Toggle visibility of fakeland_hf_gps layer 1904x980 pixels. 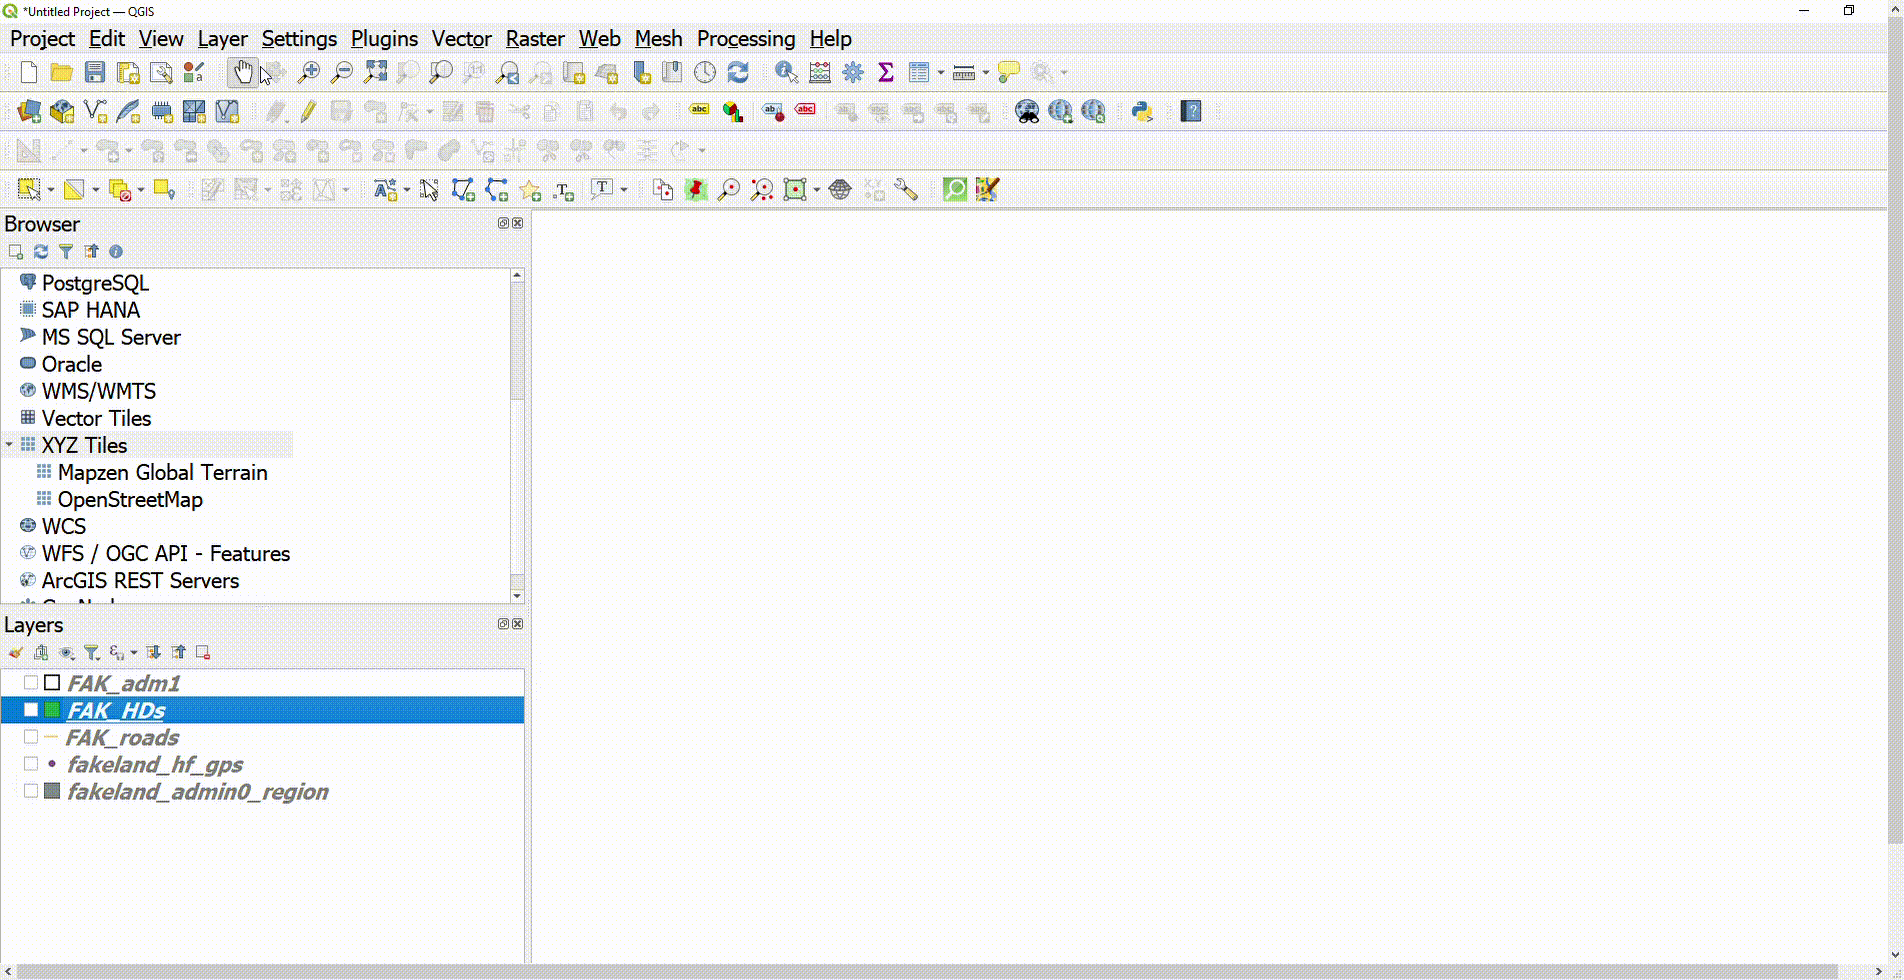[x=31, y=764]
